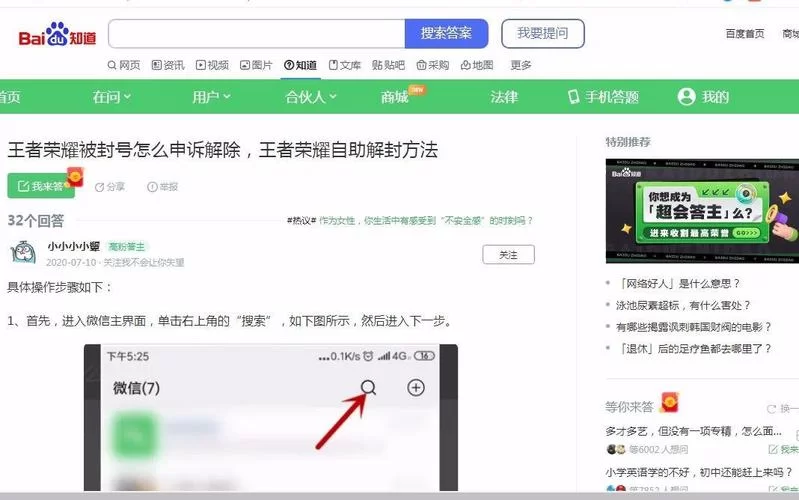Expand the 合伙人 dropdown in green navbar
The height and width of the screenshot is (500, 799).
pyautogui.click(x=310, y=97)
